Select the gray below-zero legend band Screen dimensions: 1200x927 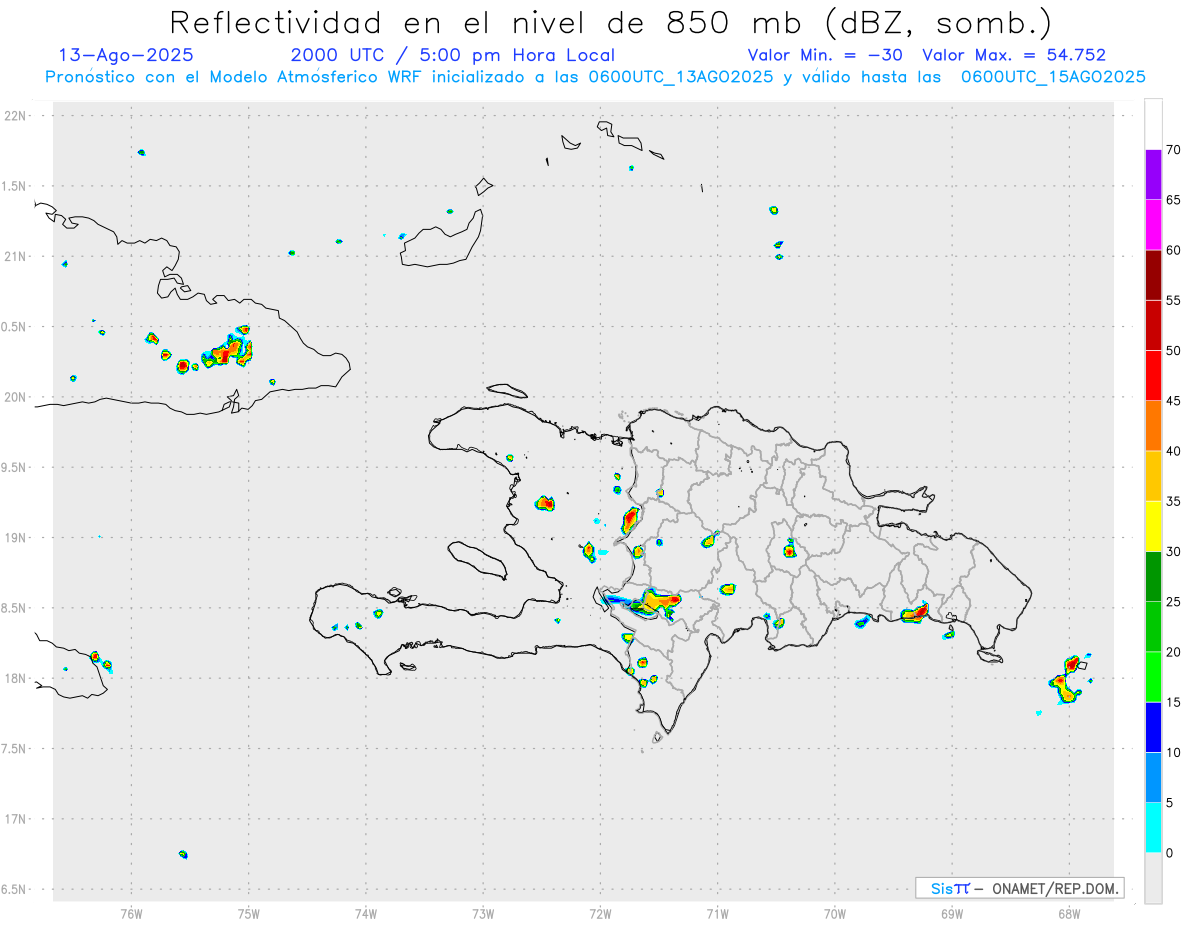(x=1153, y=878)
